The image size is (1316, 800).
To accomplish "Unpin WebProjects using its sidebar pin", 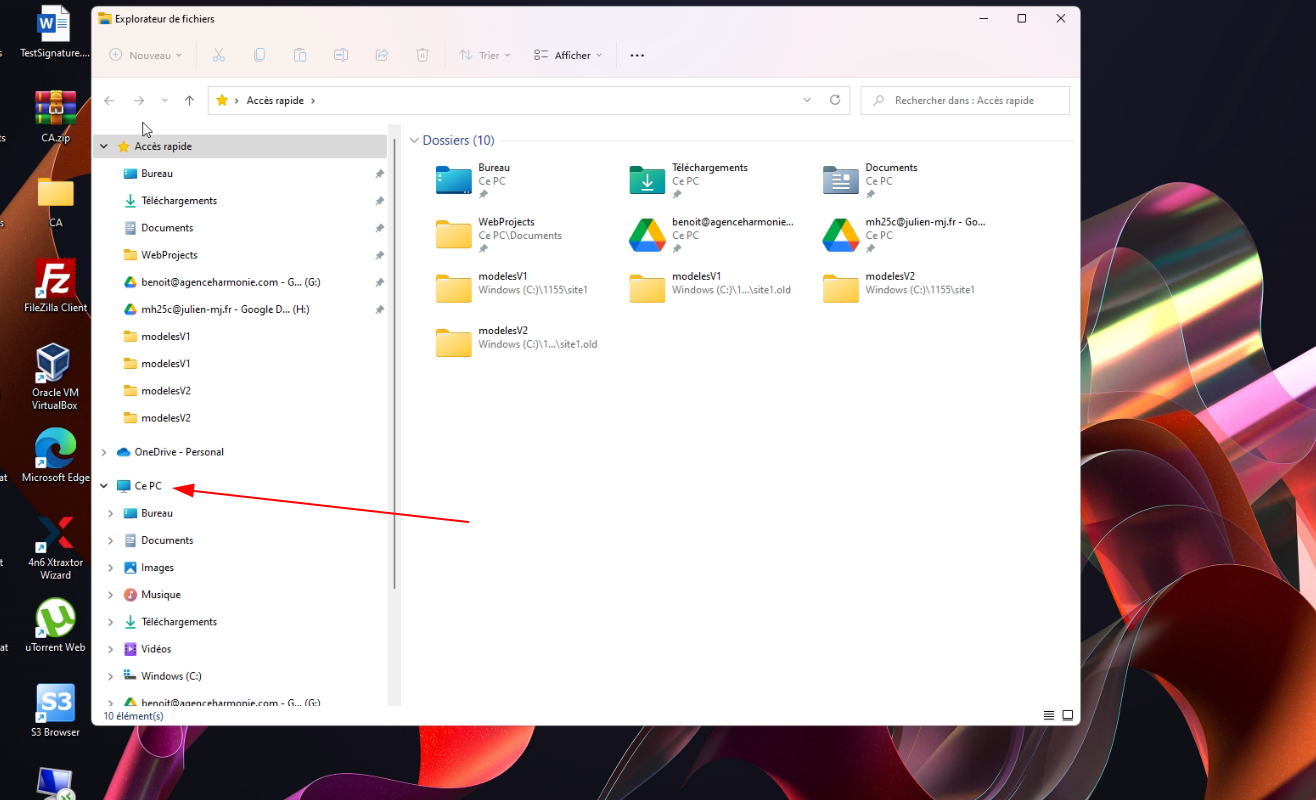I will [x=379, y=255].
